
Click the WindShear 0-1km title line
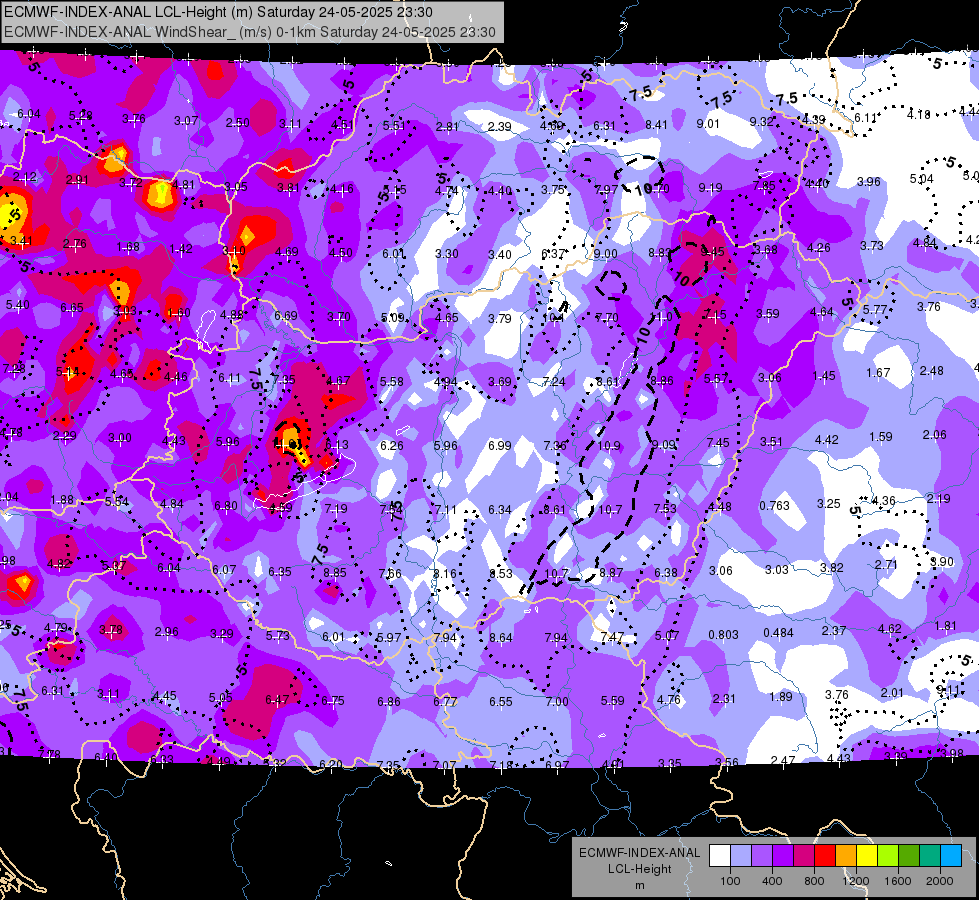click(x=250, y=32)
